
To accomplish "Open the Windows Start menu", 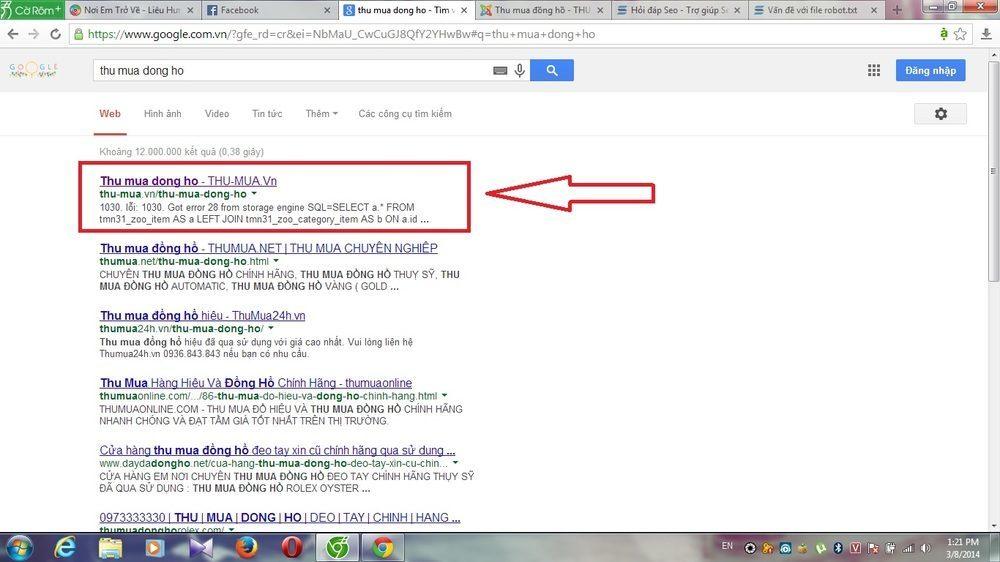I will [x=18, y=548].
